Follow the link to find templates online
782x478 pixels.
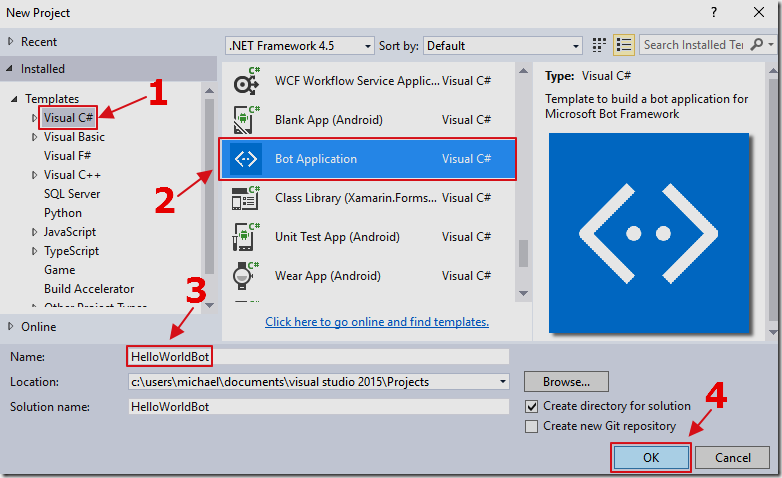click(x=377, y=322)
